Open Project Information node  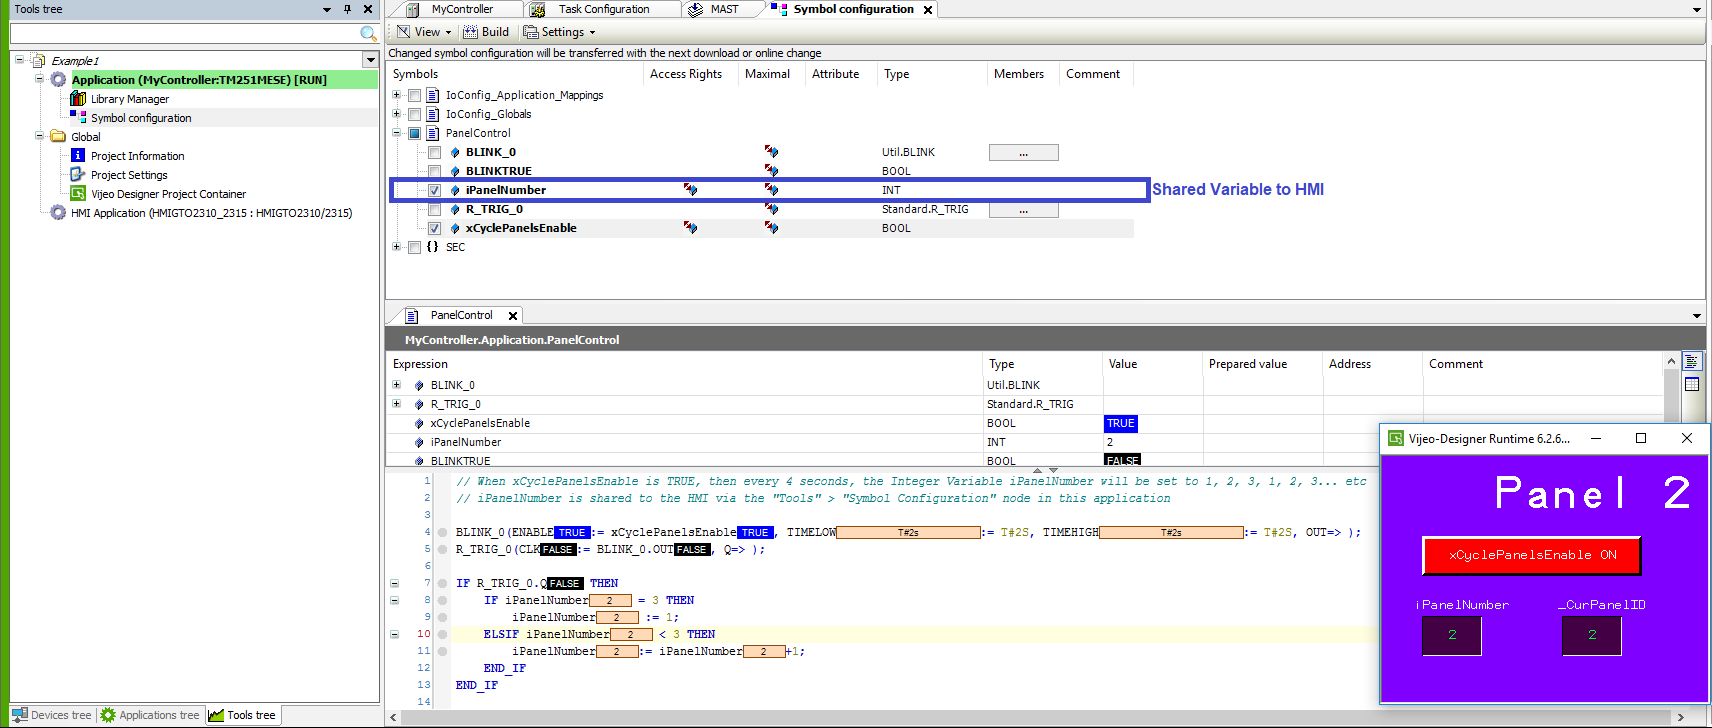(x=138, y=156)
